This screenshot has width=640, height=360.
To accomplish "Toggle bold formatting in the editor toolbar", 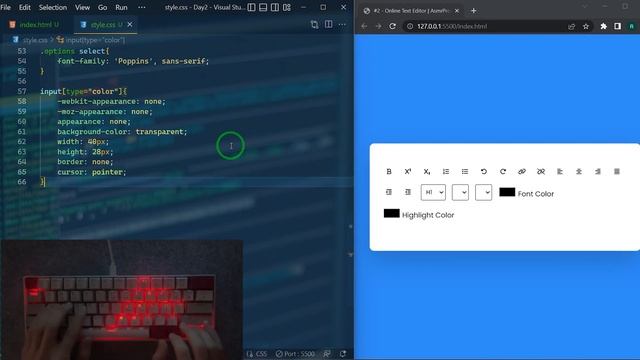I will click(389, 171).
